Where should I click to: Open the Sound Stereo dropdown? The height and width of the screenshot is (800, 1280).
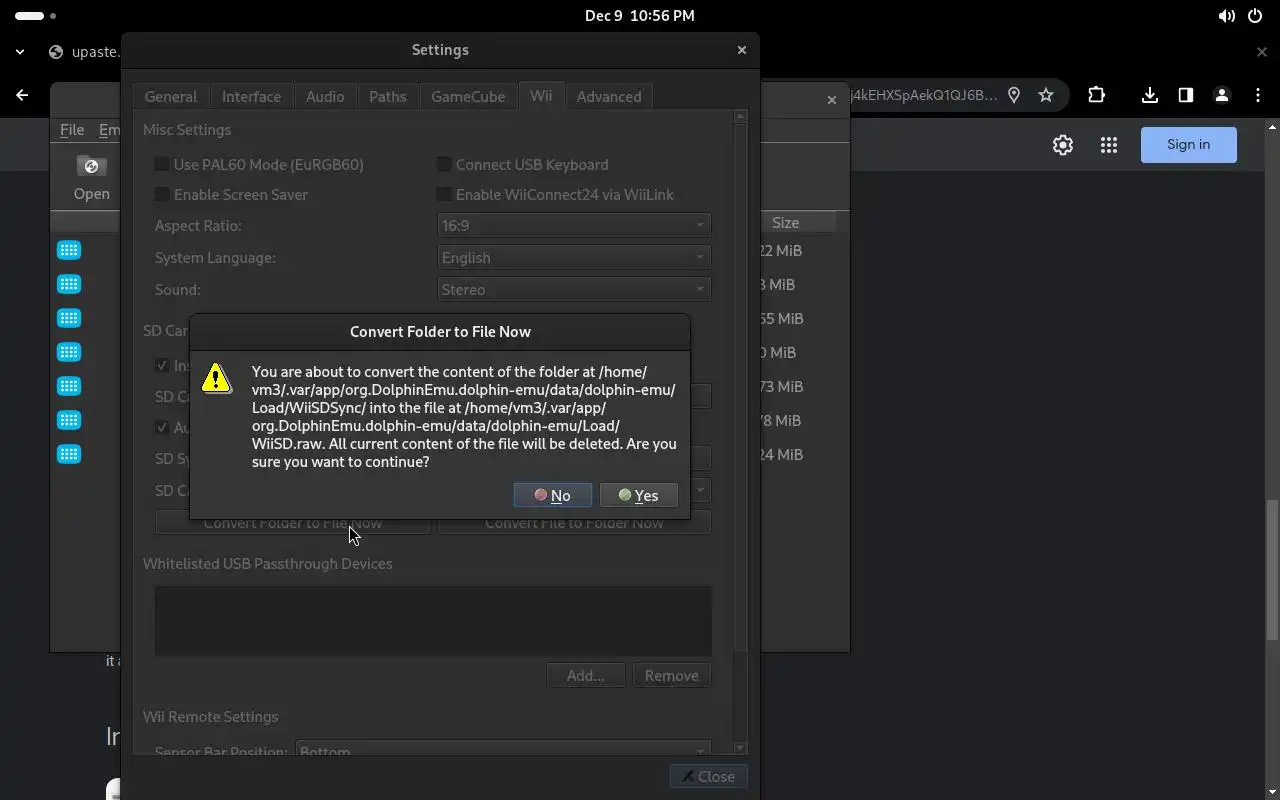click(x=574, y=290)
